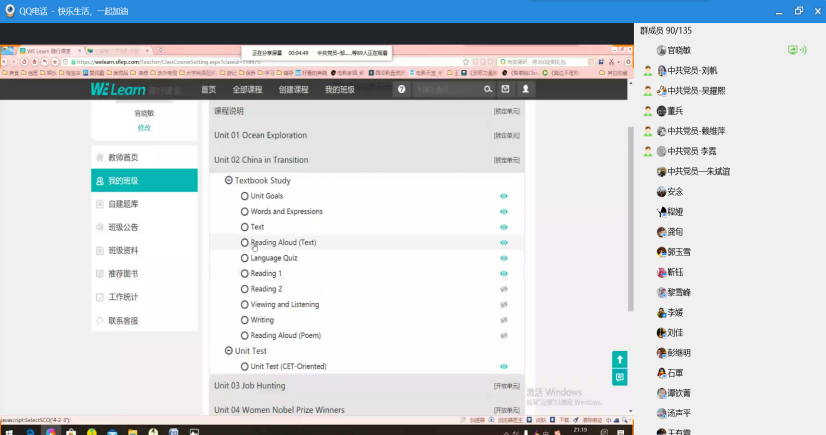Image resolution: width=826 pixels, height=435 pixels.
Task: Click the 班级公告 speaker icon in the sidebar
Action: 99,227
